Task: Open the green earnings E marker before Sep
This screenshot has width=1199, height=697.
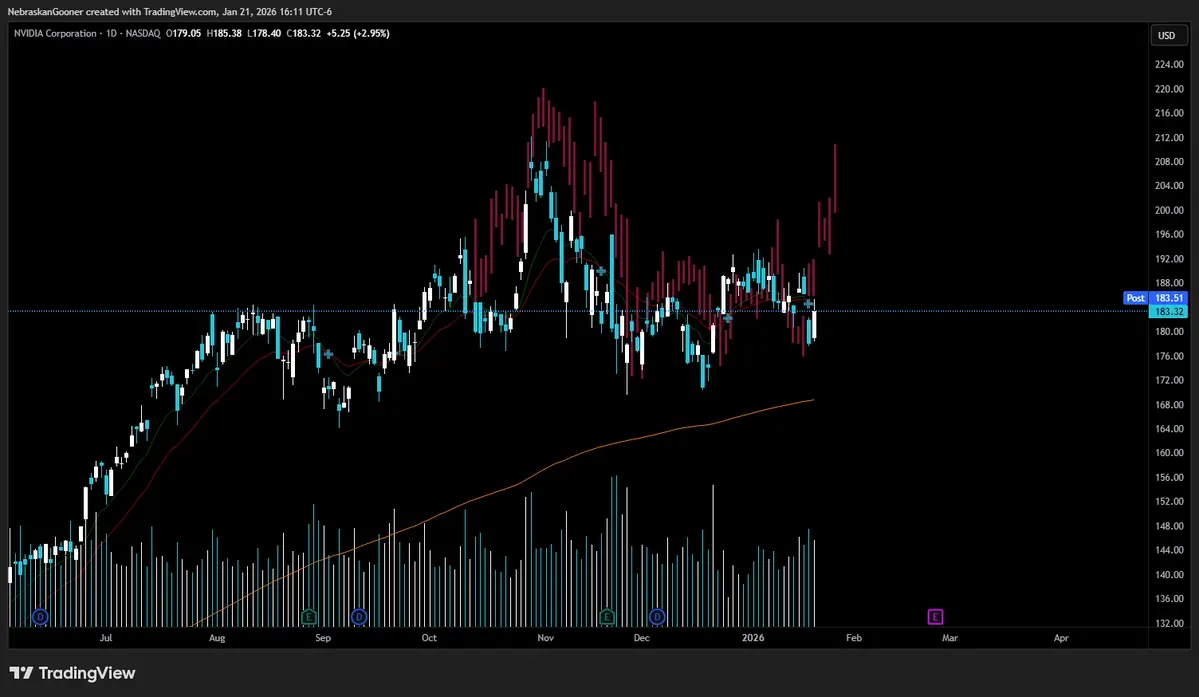Action: [x=308, y=617]
